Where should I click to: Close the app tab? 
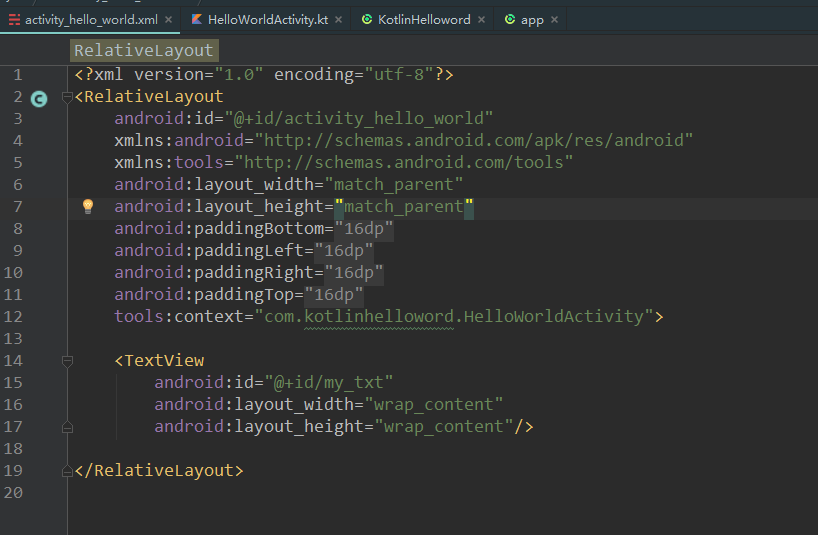[555, 20]
